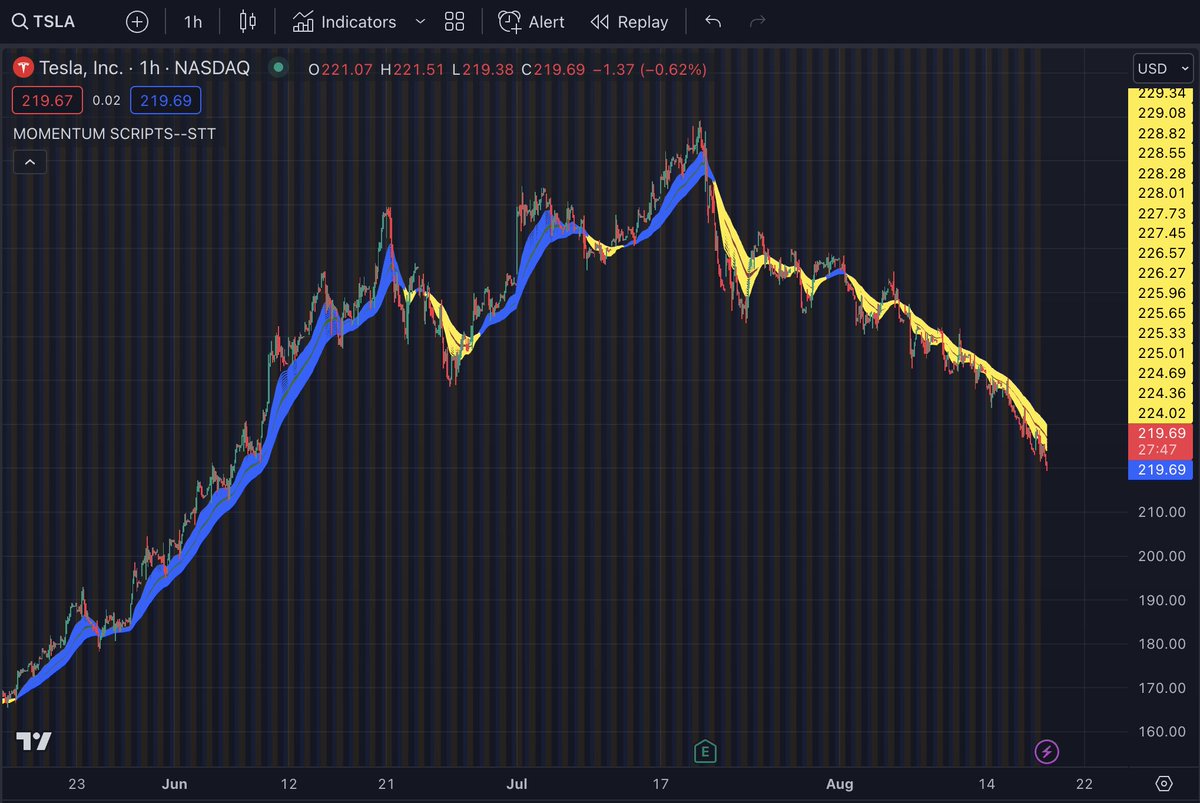Redo the chart action
Viewport: 1200px width, 803px height.
pos(757,21)
